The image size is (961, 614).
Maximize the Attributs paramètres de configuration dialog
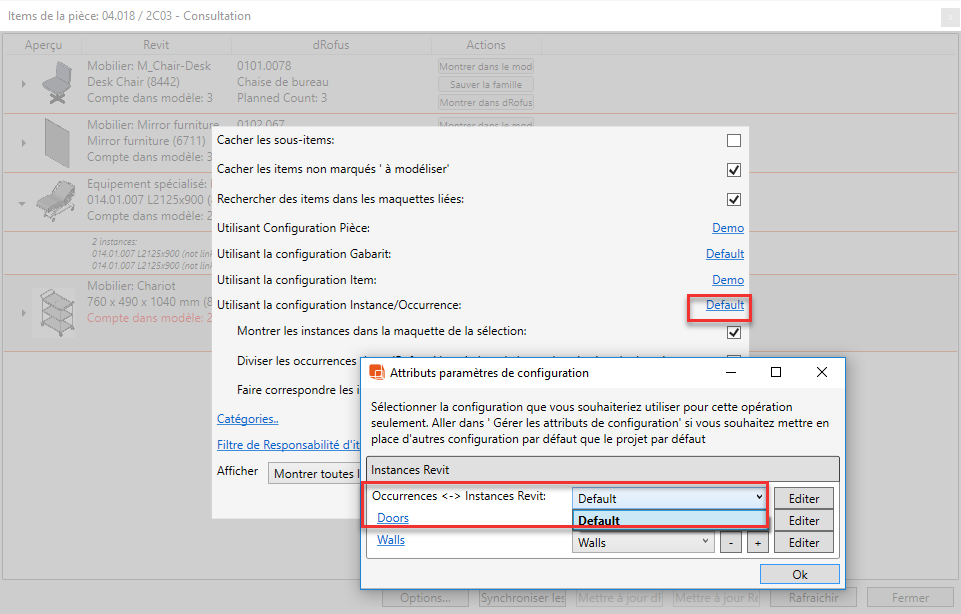coord(776,372)
